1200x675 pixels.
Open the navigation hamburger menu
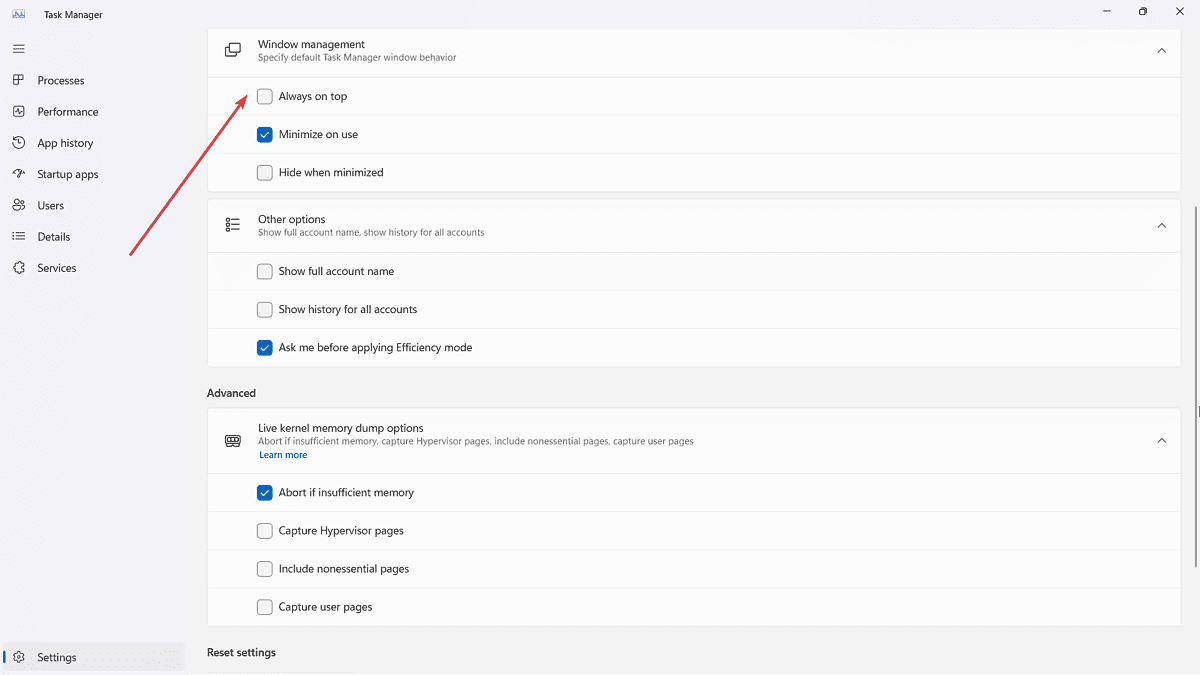pos(18,48)
